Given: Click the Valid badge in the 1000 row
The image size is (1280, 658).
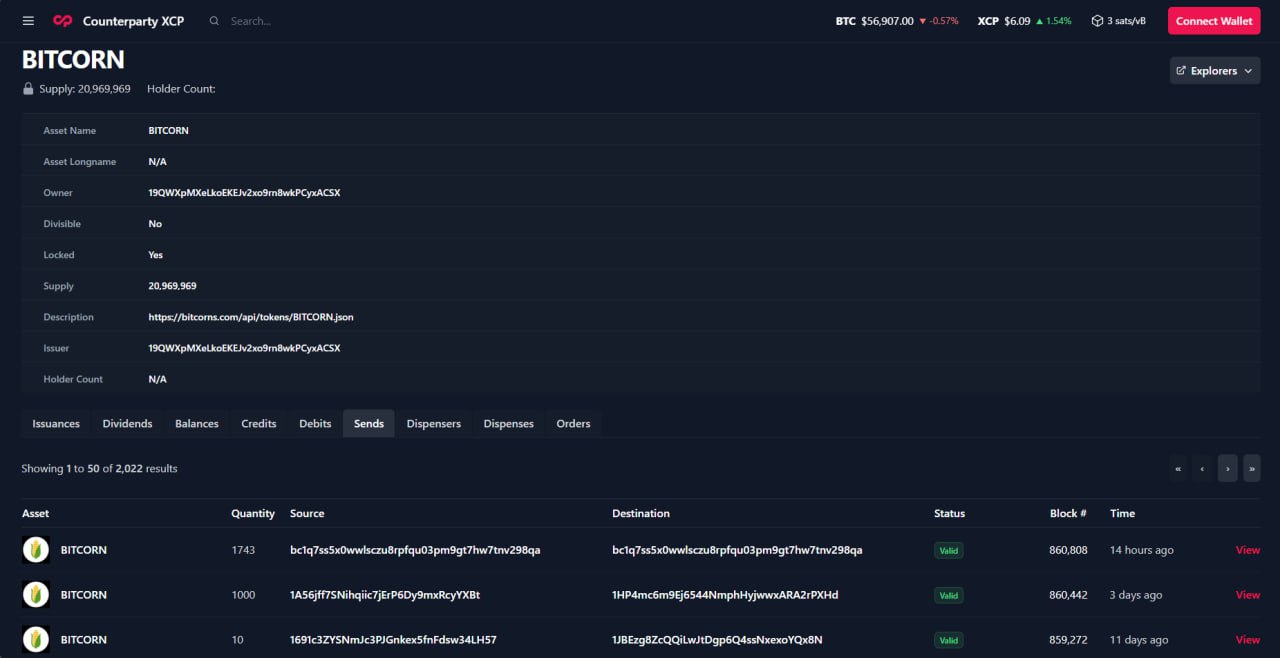Looking at the screenshot, I should tap(948, 595).
